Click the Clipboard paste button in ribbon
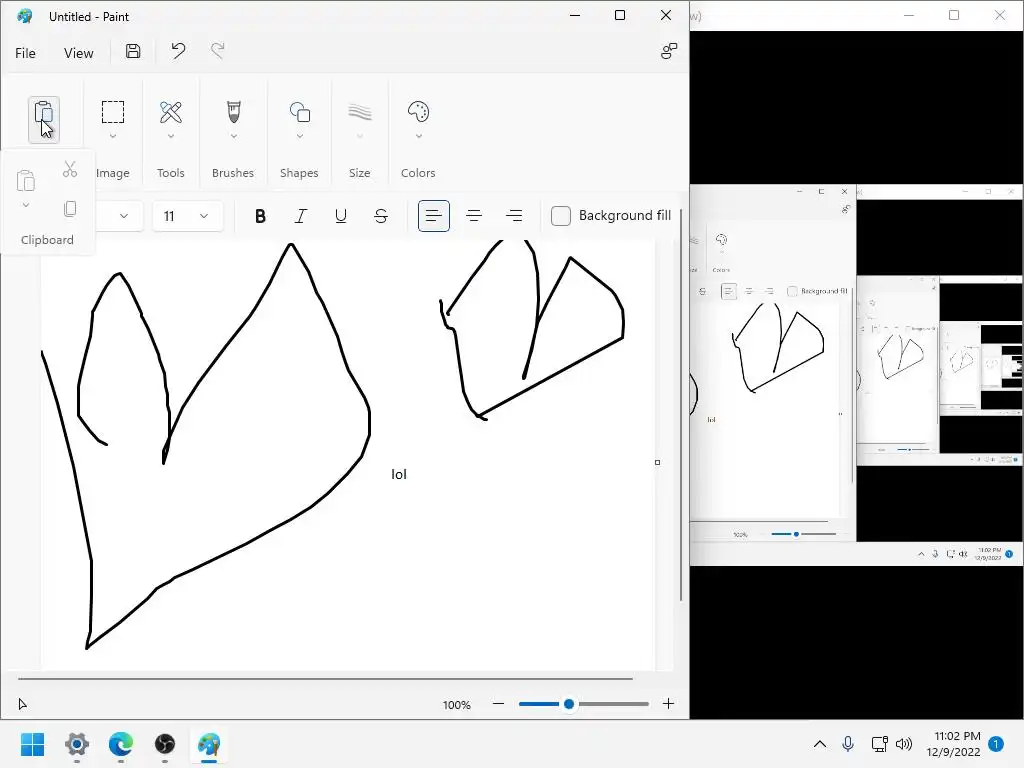Screen dimensions: 1024x768 (44, 120)
